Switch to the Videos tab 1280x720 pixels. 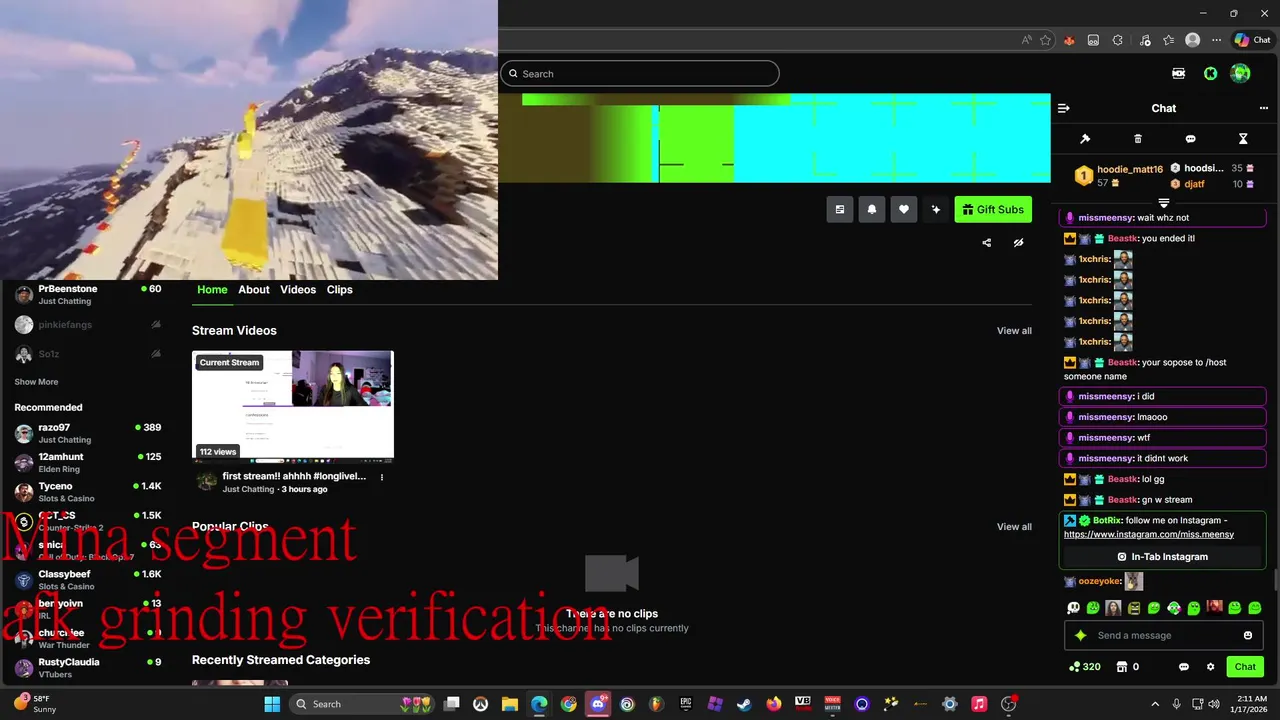click(298, 289)
